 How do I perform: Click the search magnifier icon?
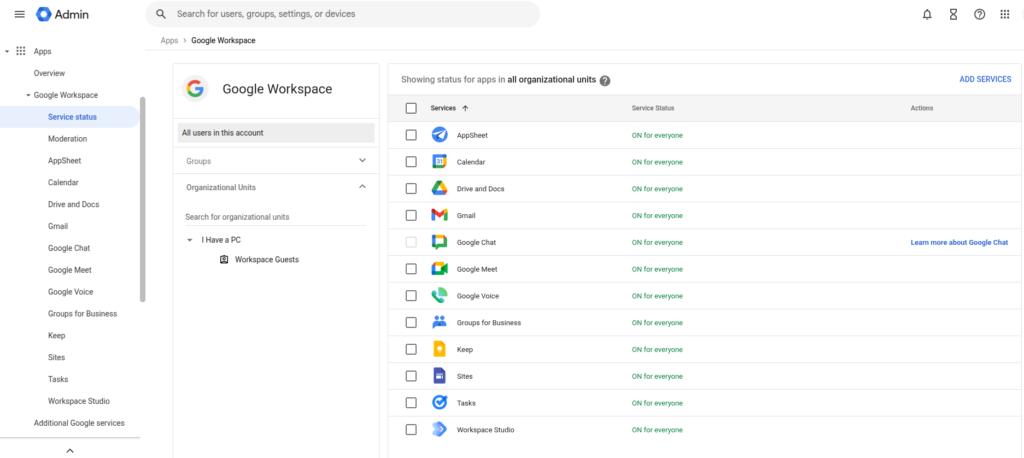click(x=161, y=14)
